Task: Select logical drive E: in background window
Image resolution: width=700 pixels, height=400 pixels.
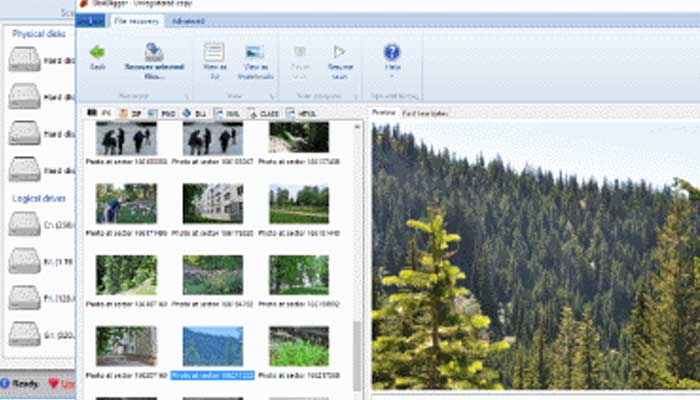Action: point(41,262)
